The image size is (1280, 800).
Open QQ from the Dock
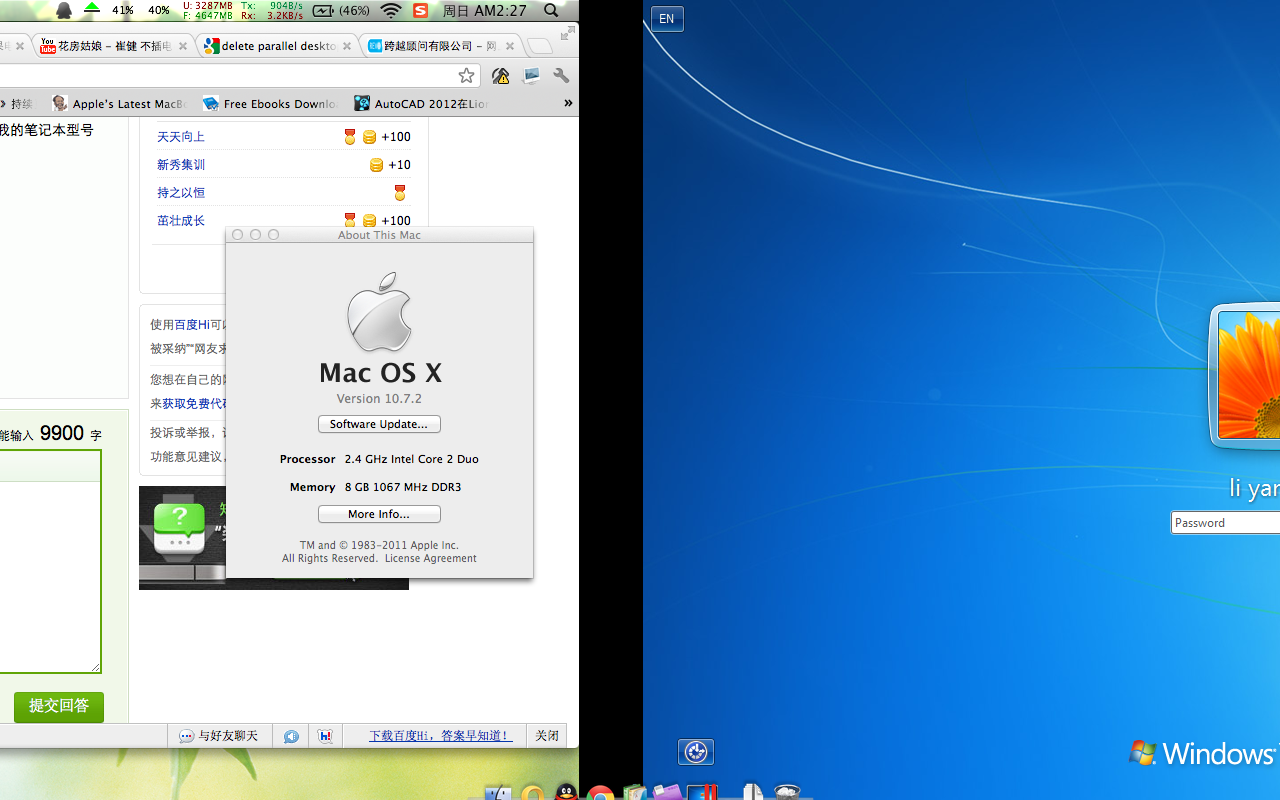tap(566, 792)
